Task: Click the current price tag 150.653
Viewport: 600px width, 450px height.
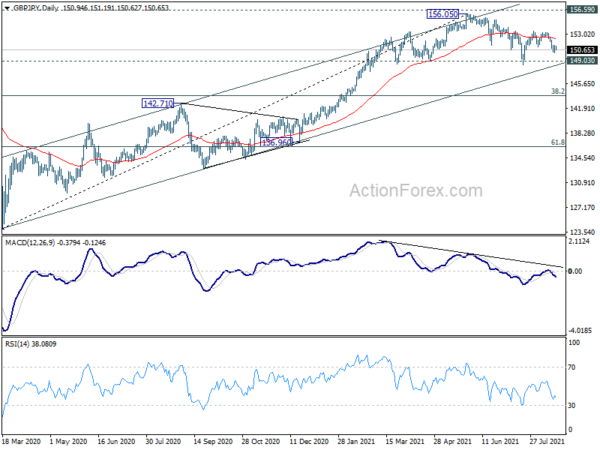Action: (x=582, y=50)
